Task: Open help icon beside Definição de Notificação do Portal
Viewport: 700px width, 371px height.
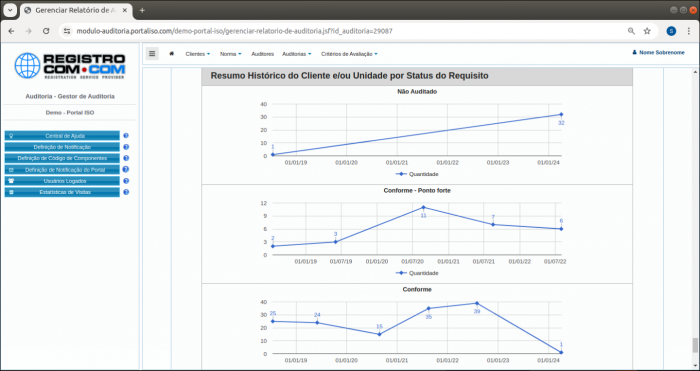Action: coord(126,170)
